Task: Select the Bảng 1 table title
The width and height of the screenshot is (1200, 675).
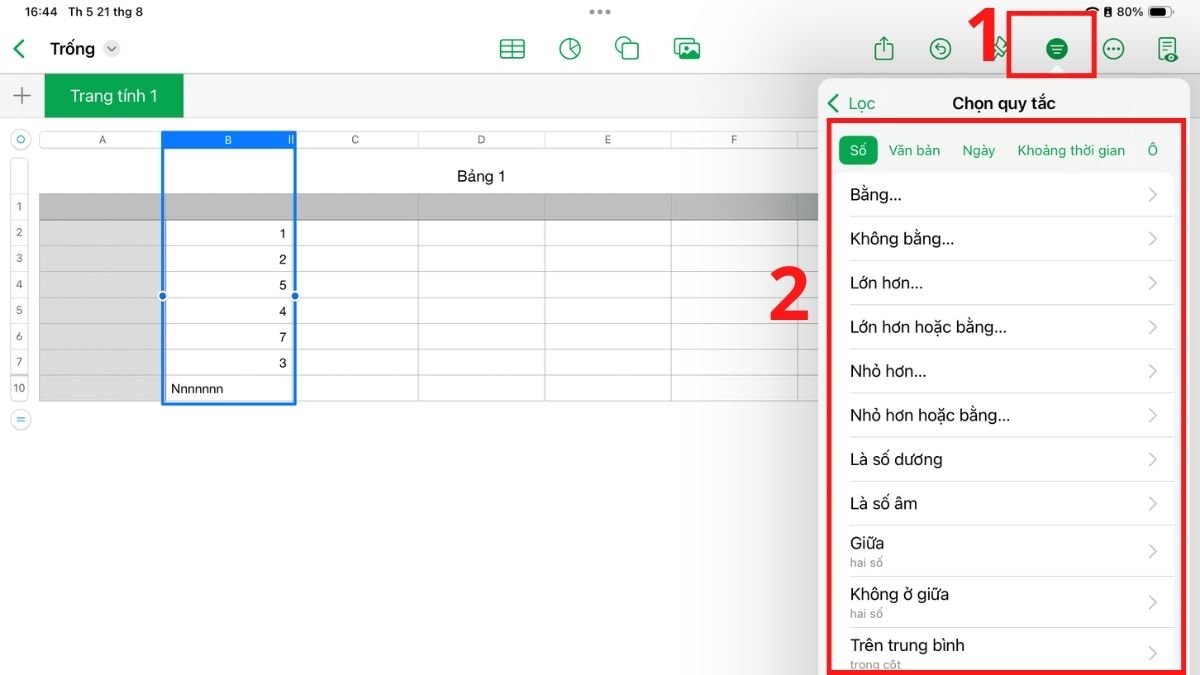Action: 481,176
